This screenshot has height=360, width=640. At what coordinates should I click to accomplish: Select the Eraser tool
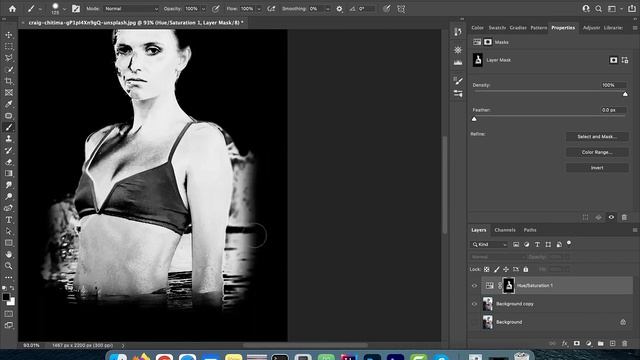[x=9, y=162]
